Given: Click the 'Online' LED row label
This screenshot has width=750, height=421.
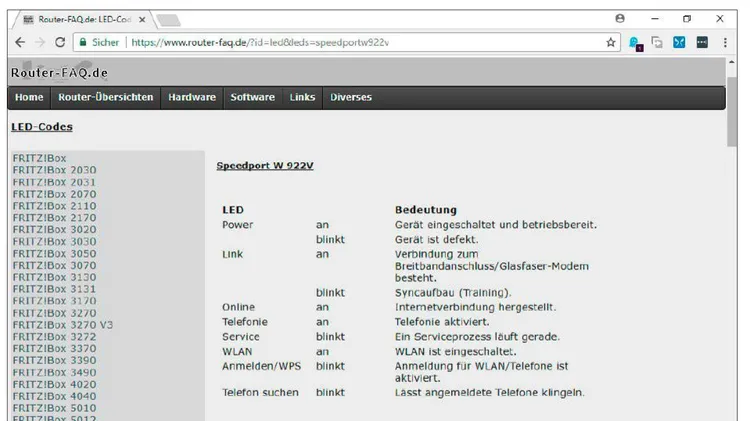Looking at the screenshot, I should [238, 307].
